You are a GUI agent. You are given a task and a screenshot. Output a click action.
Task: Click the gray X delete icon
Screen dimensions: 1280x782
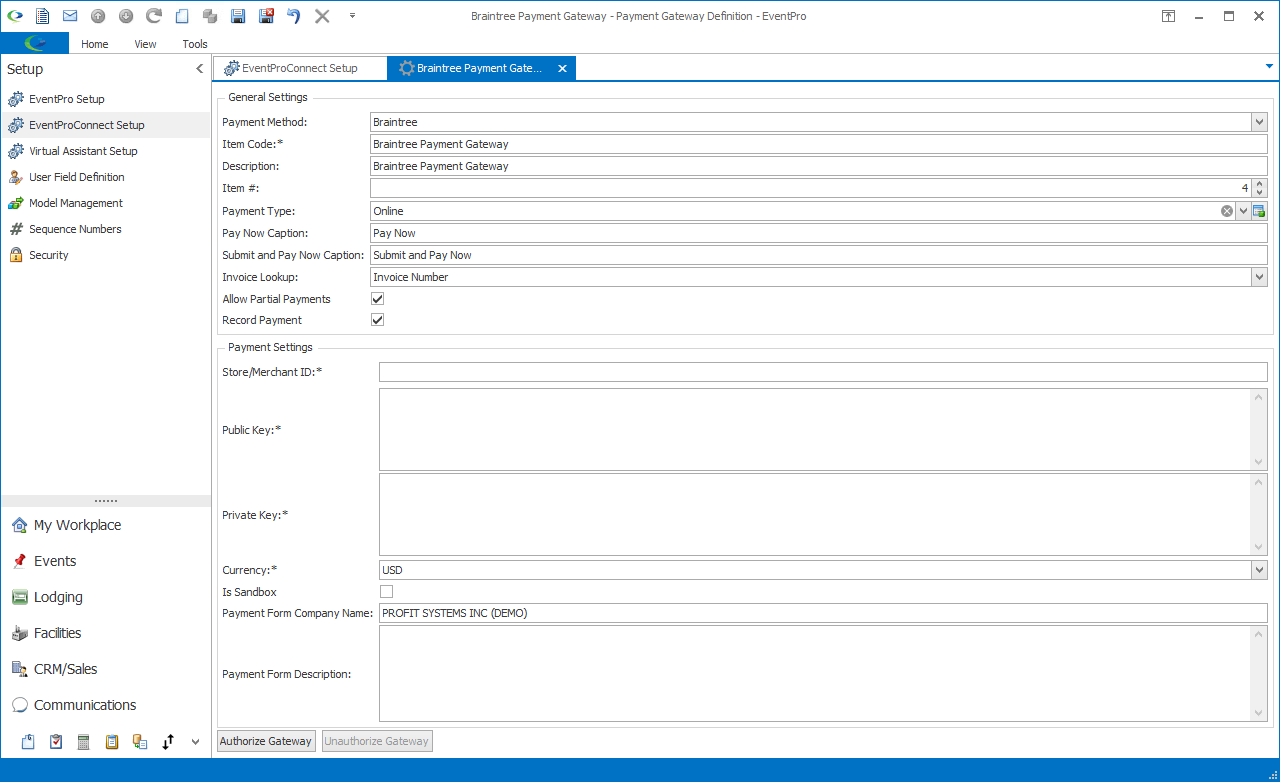coord(322,16)
